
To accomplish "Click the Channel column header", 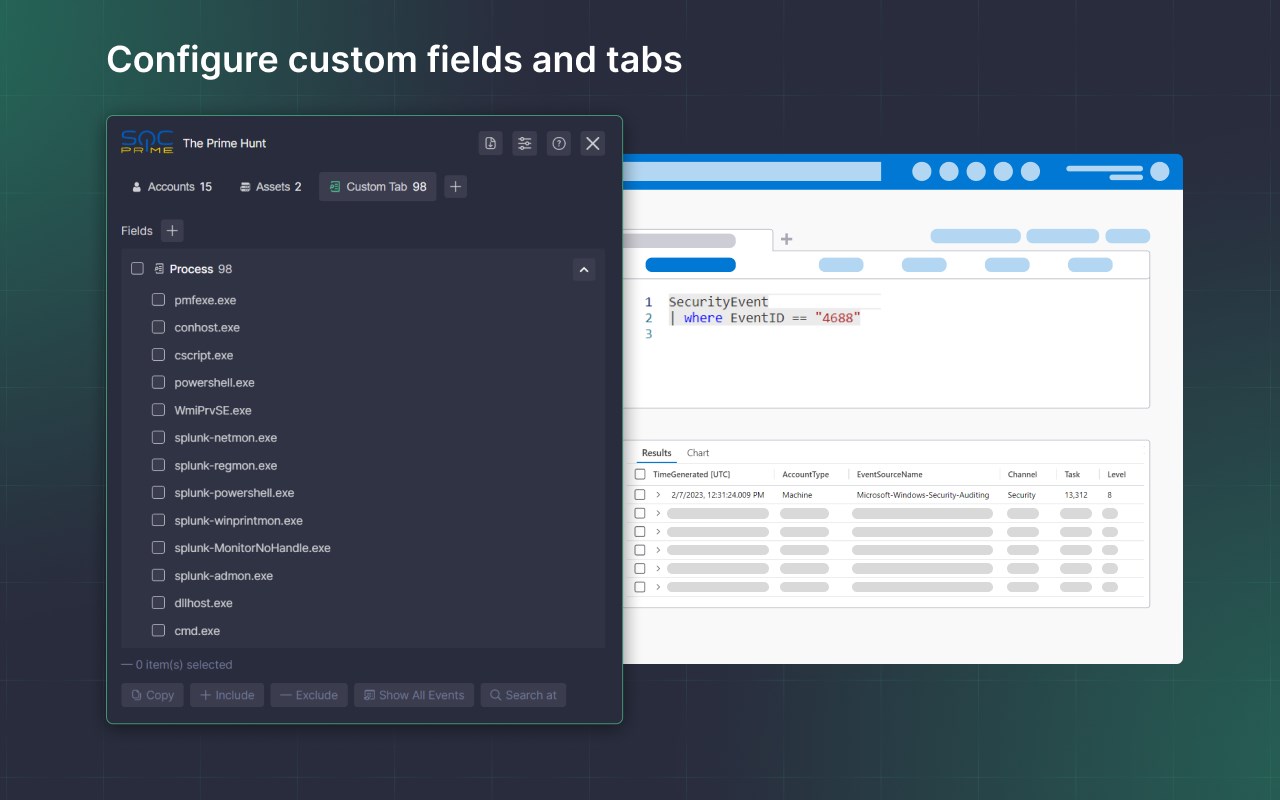I will [1022, 474].
